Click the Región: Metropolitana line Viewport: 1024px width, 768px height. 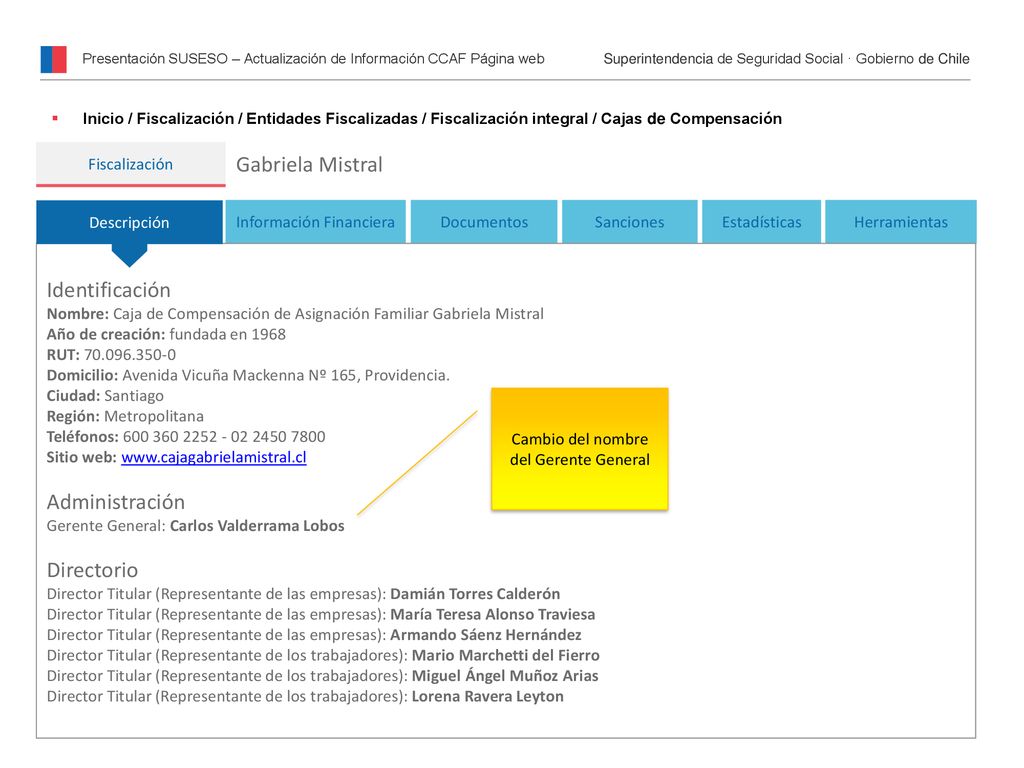click(x=125, y=416)
